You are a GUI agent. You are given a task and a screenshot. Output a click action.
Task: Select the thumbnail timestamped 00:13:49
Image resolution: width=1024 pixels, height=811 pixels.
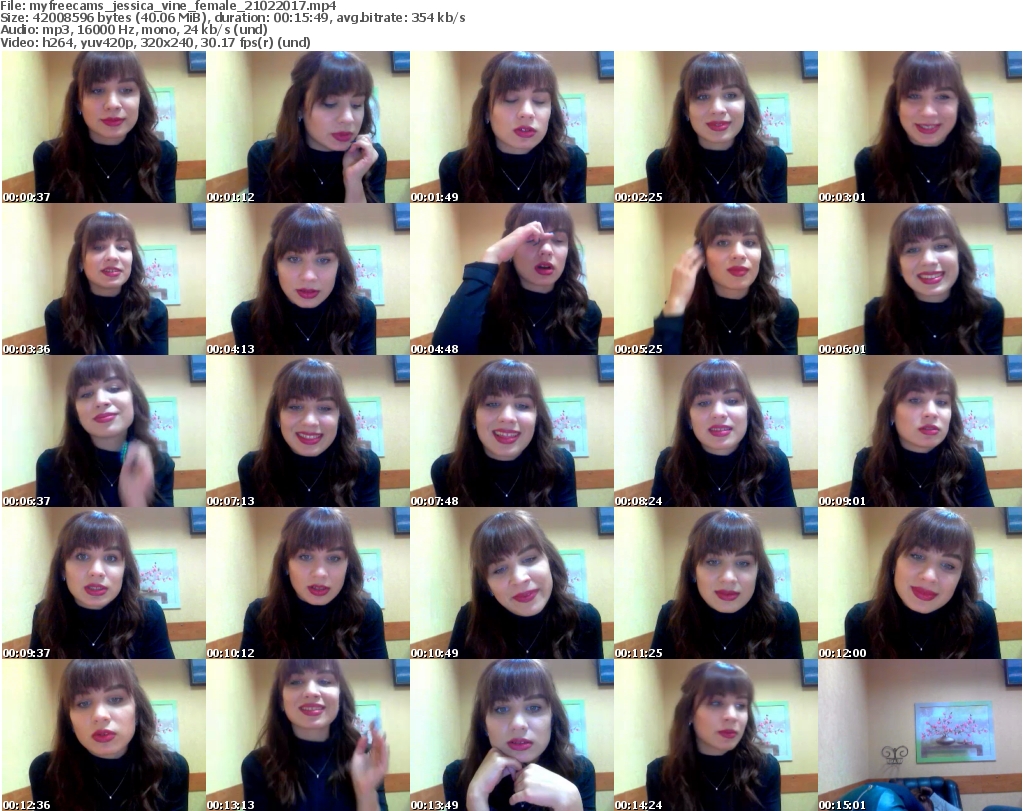pyautogui.click(x=512, y=735)
